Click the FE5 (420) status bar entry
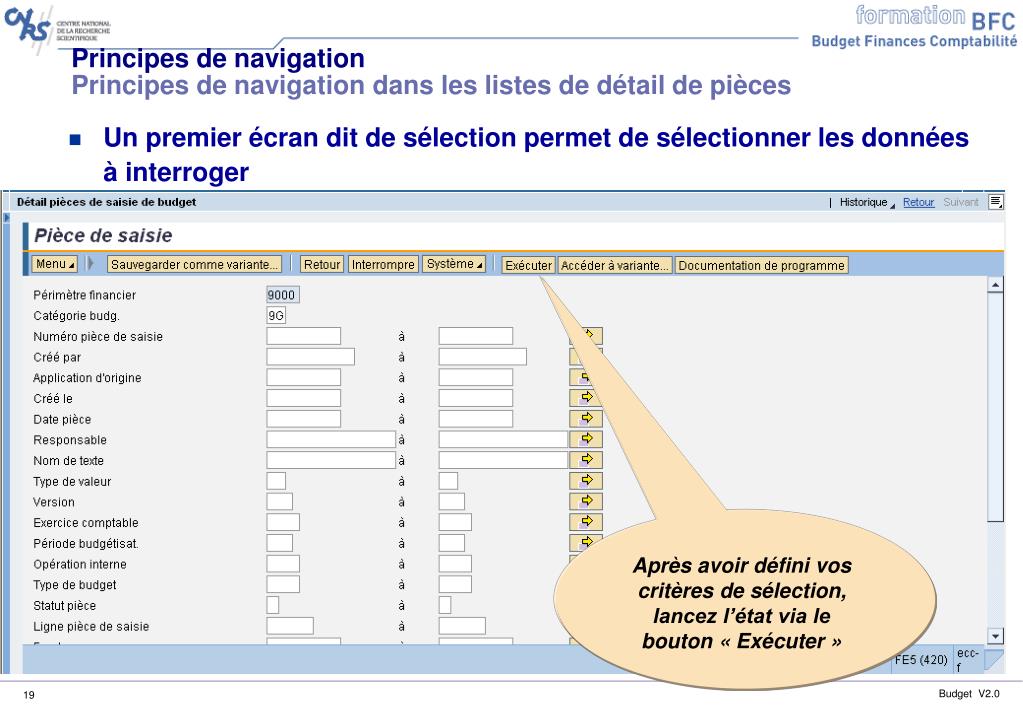The width and height of the screenshot is (1023, 708). coord(921,660)
